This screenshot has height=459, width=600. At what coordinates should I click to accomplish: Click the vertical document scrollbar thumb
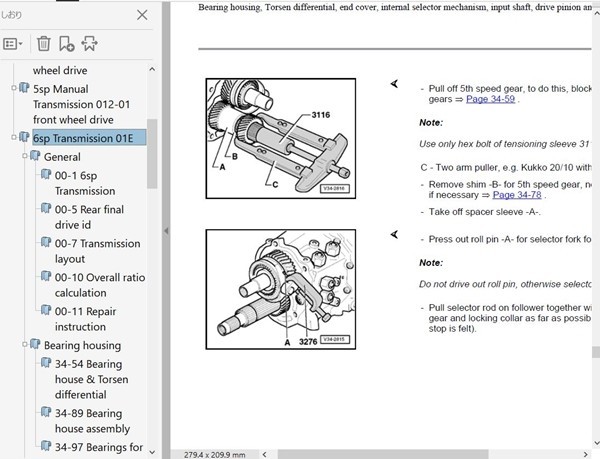[596, 352]
